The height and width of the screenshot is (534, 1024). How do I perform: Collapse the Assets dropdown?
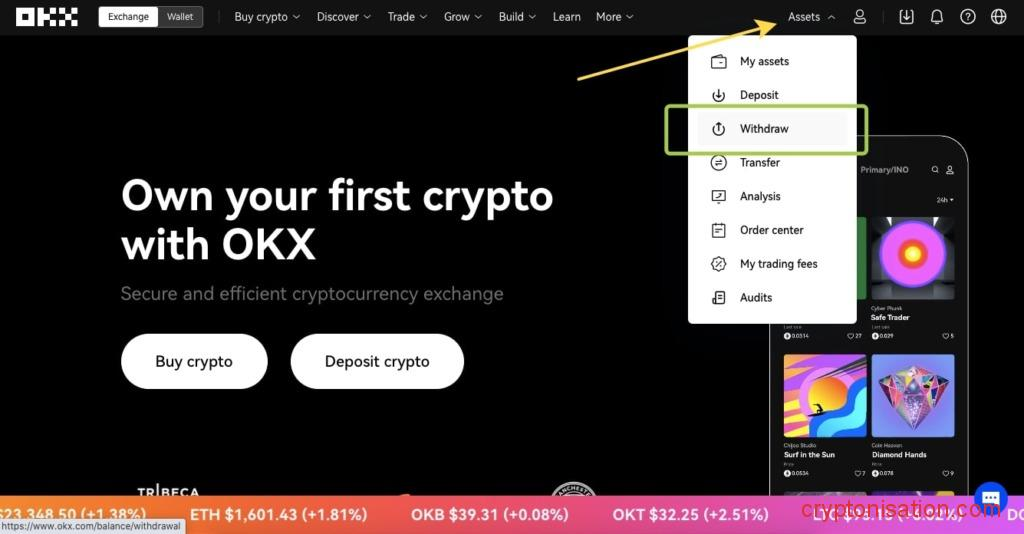click(811, 17)
